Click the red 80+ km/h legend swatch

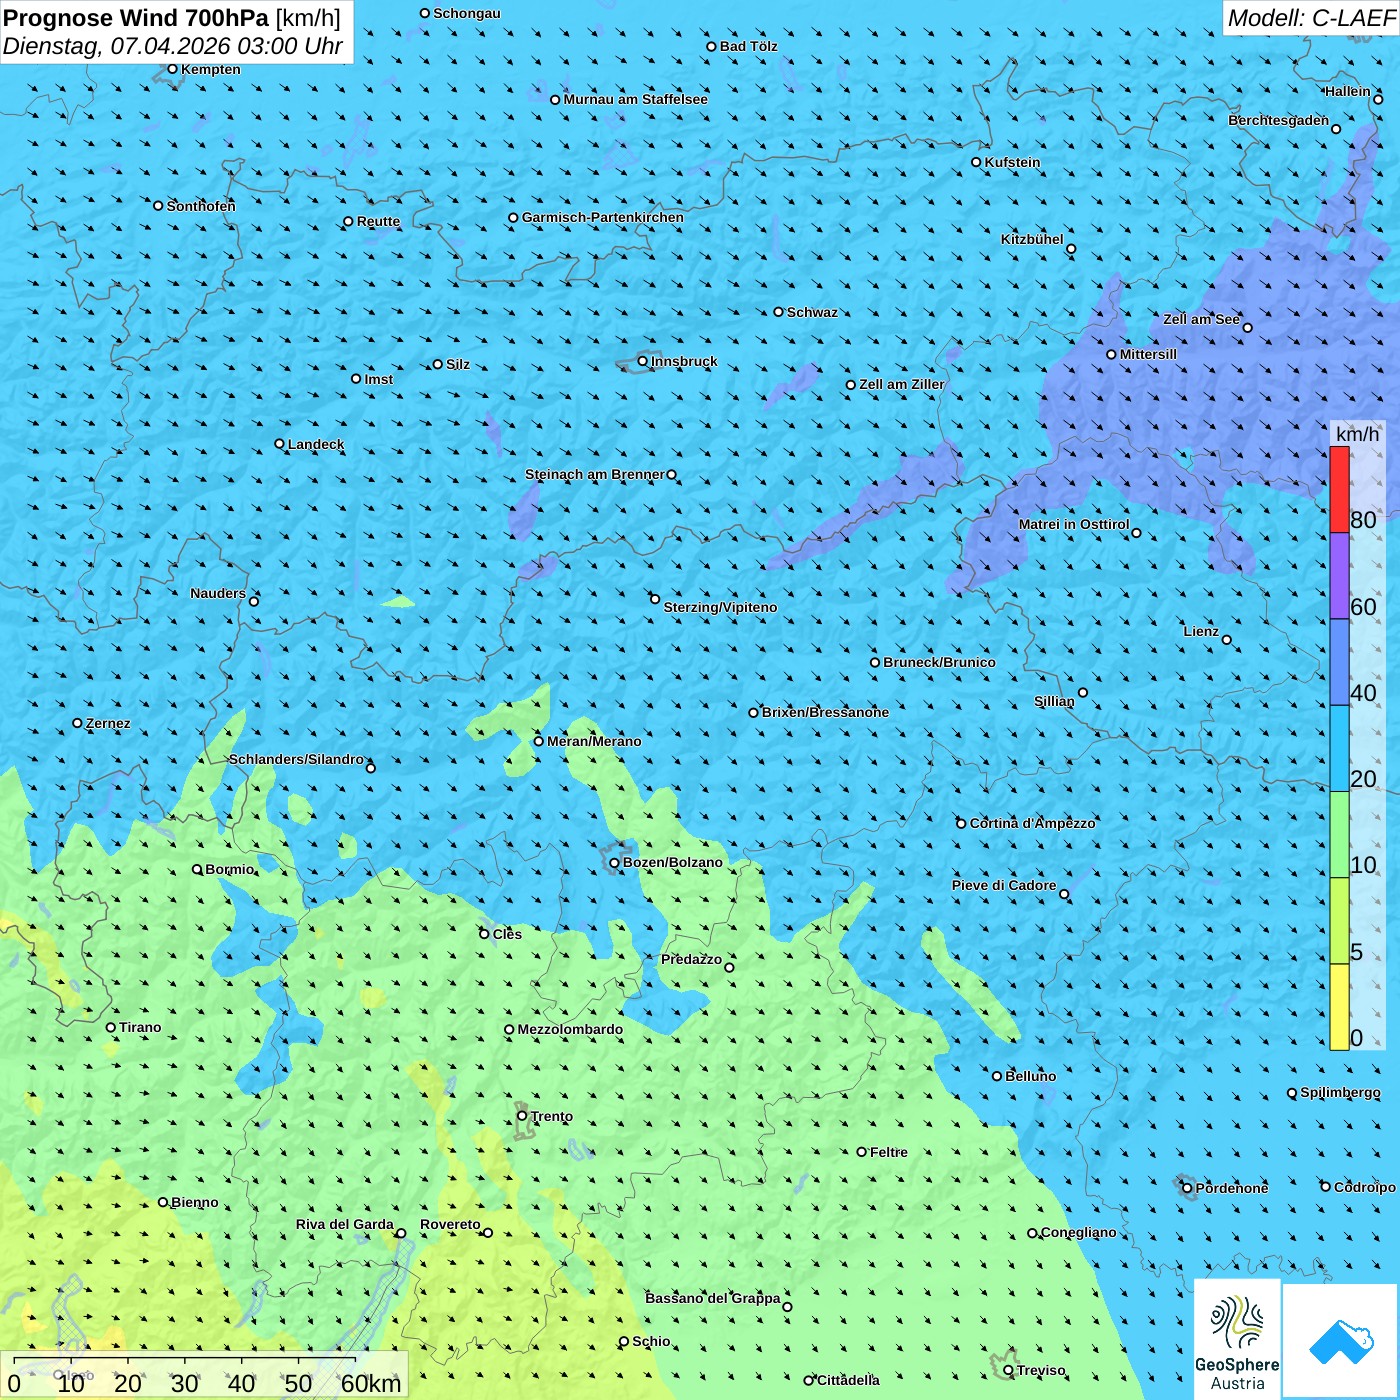click(1339, 490)
